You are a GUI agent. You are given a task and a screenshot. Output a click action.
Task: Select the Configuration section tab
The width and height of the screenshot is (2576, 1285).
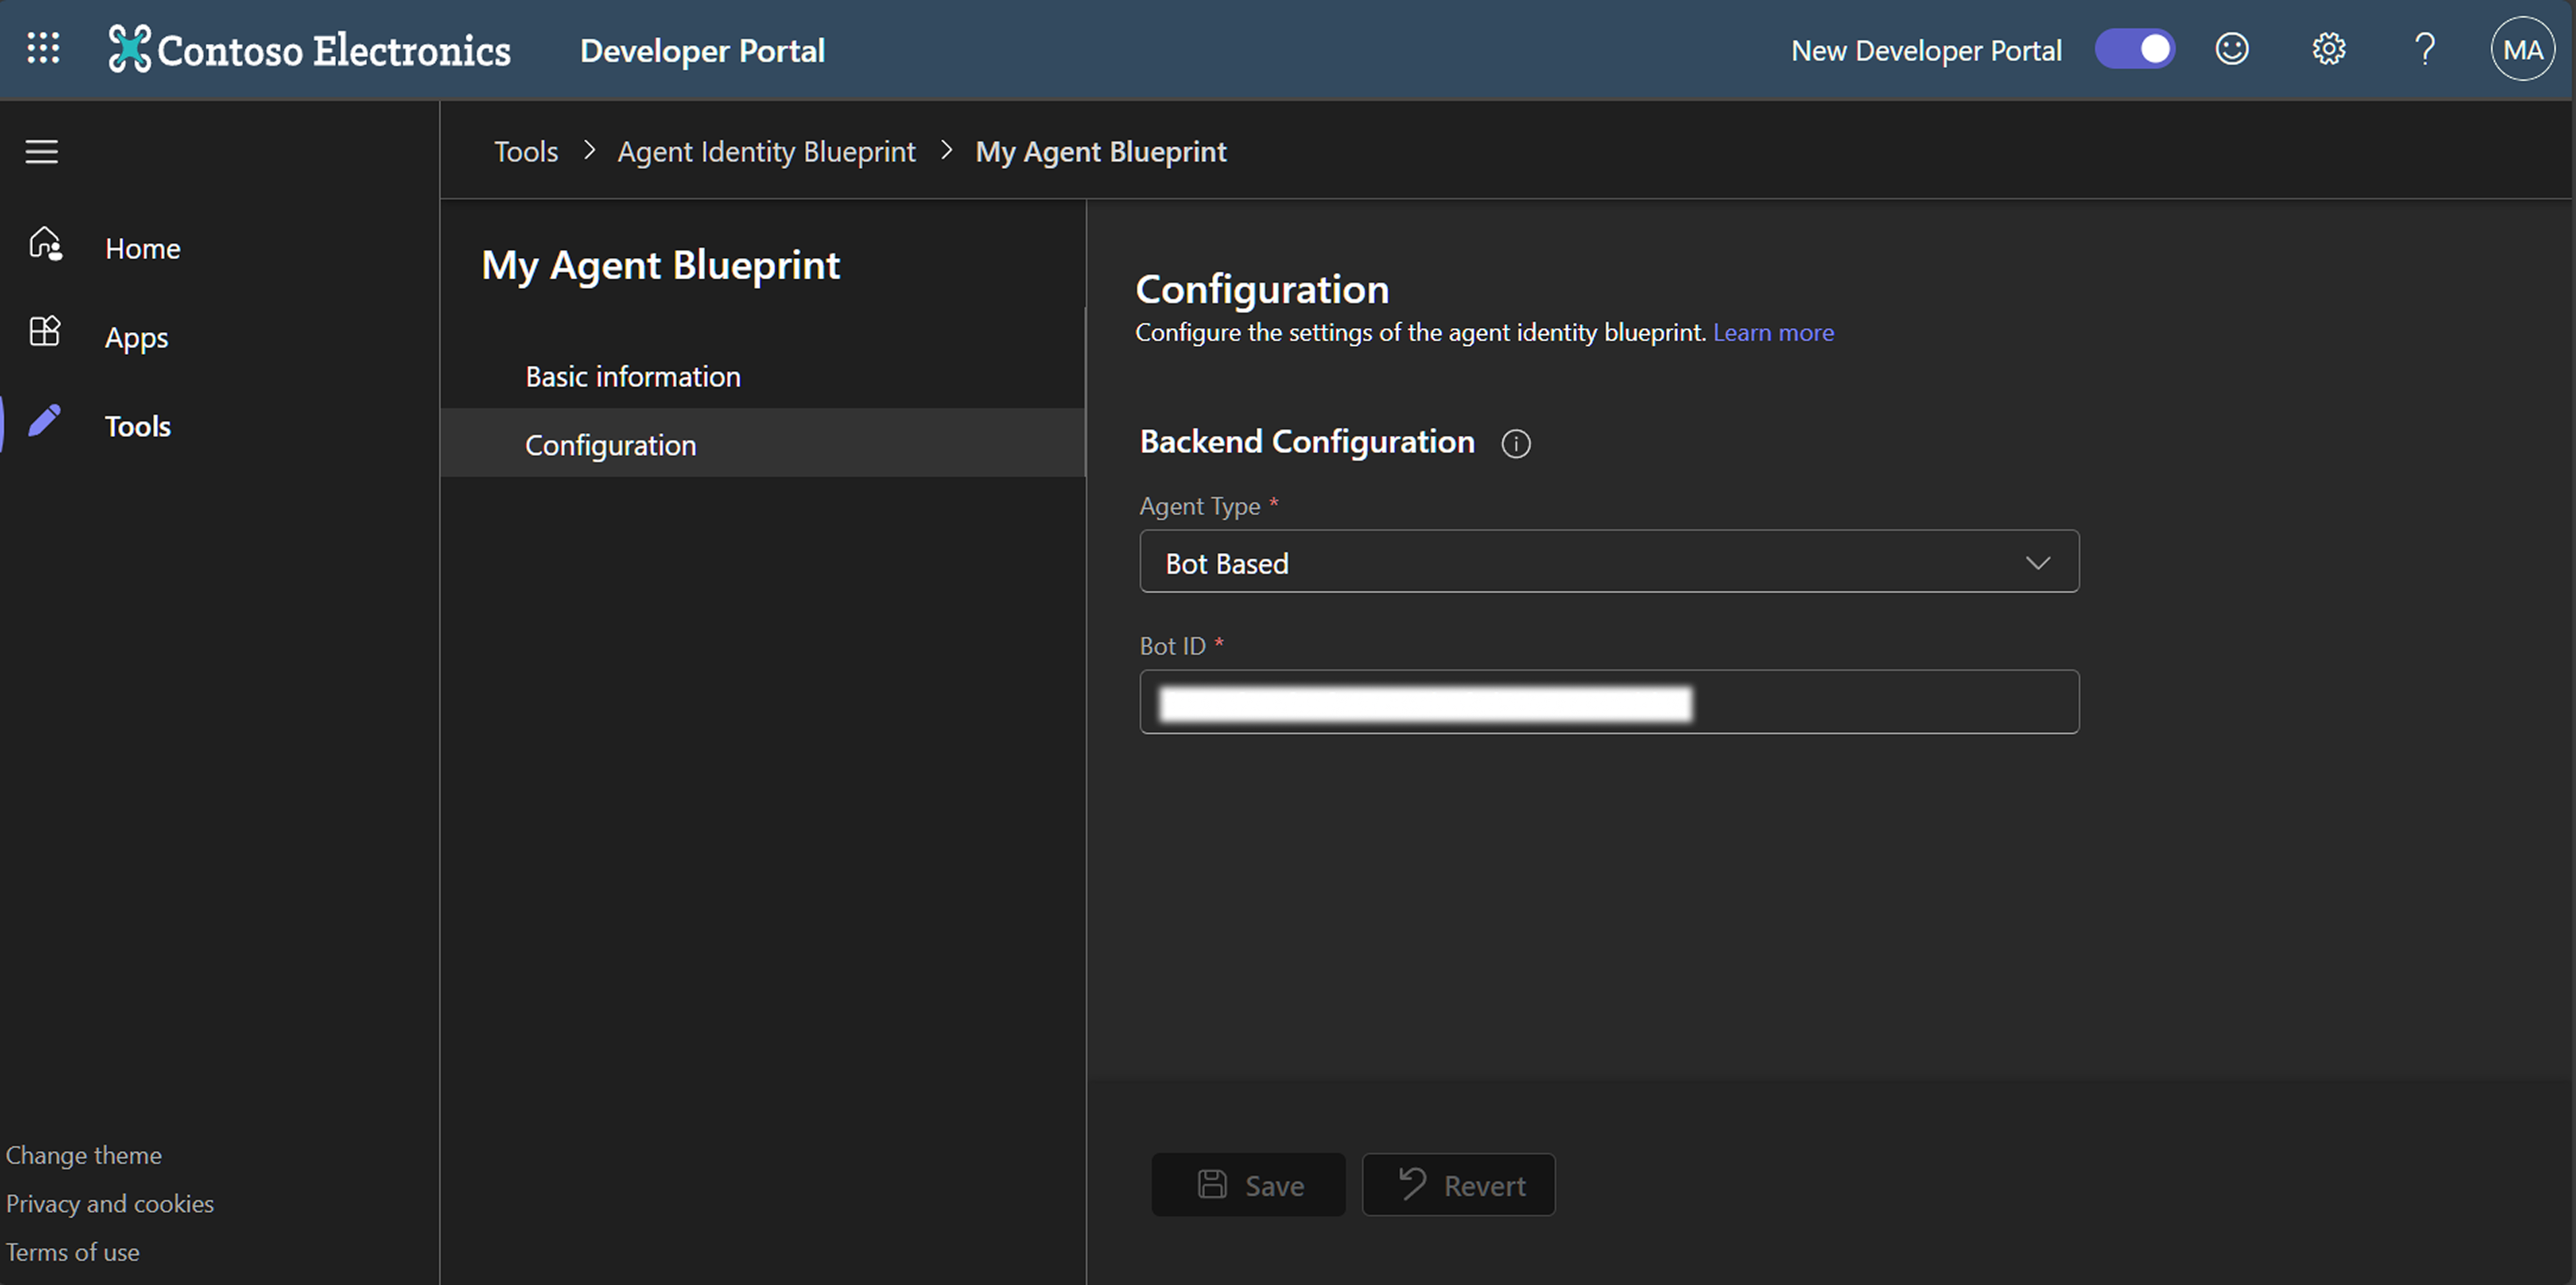610,445
